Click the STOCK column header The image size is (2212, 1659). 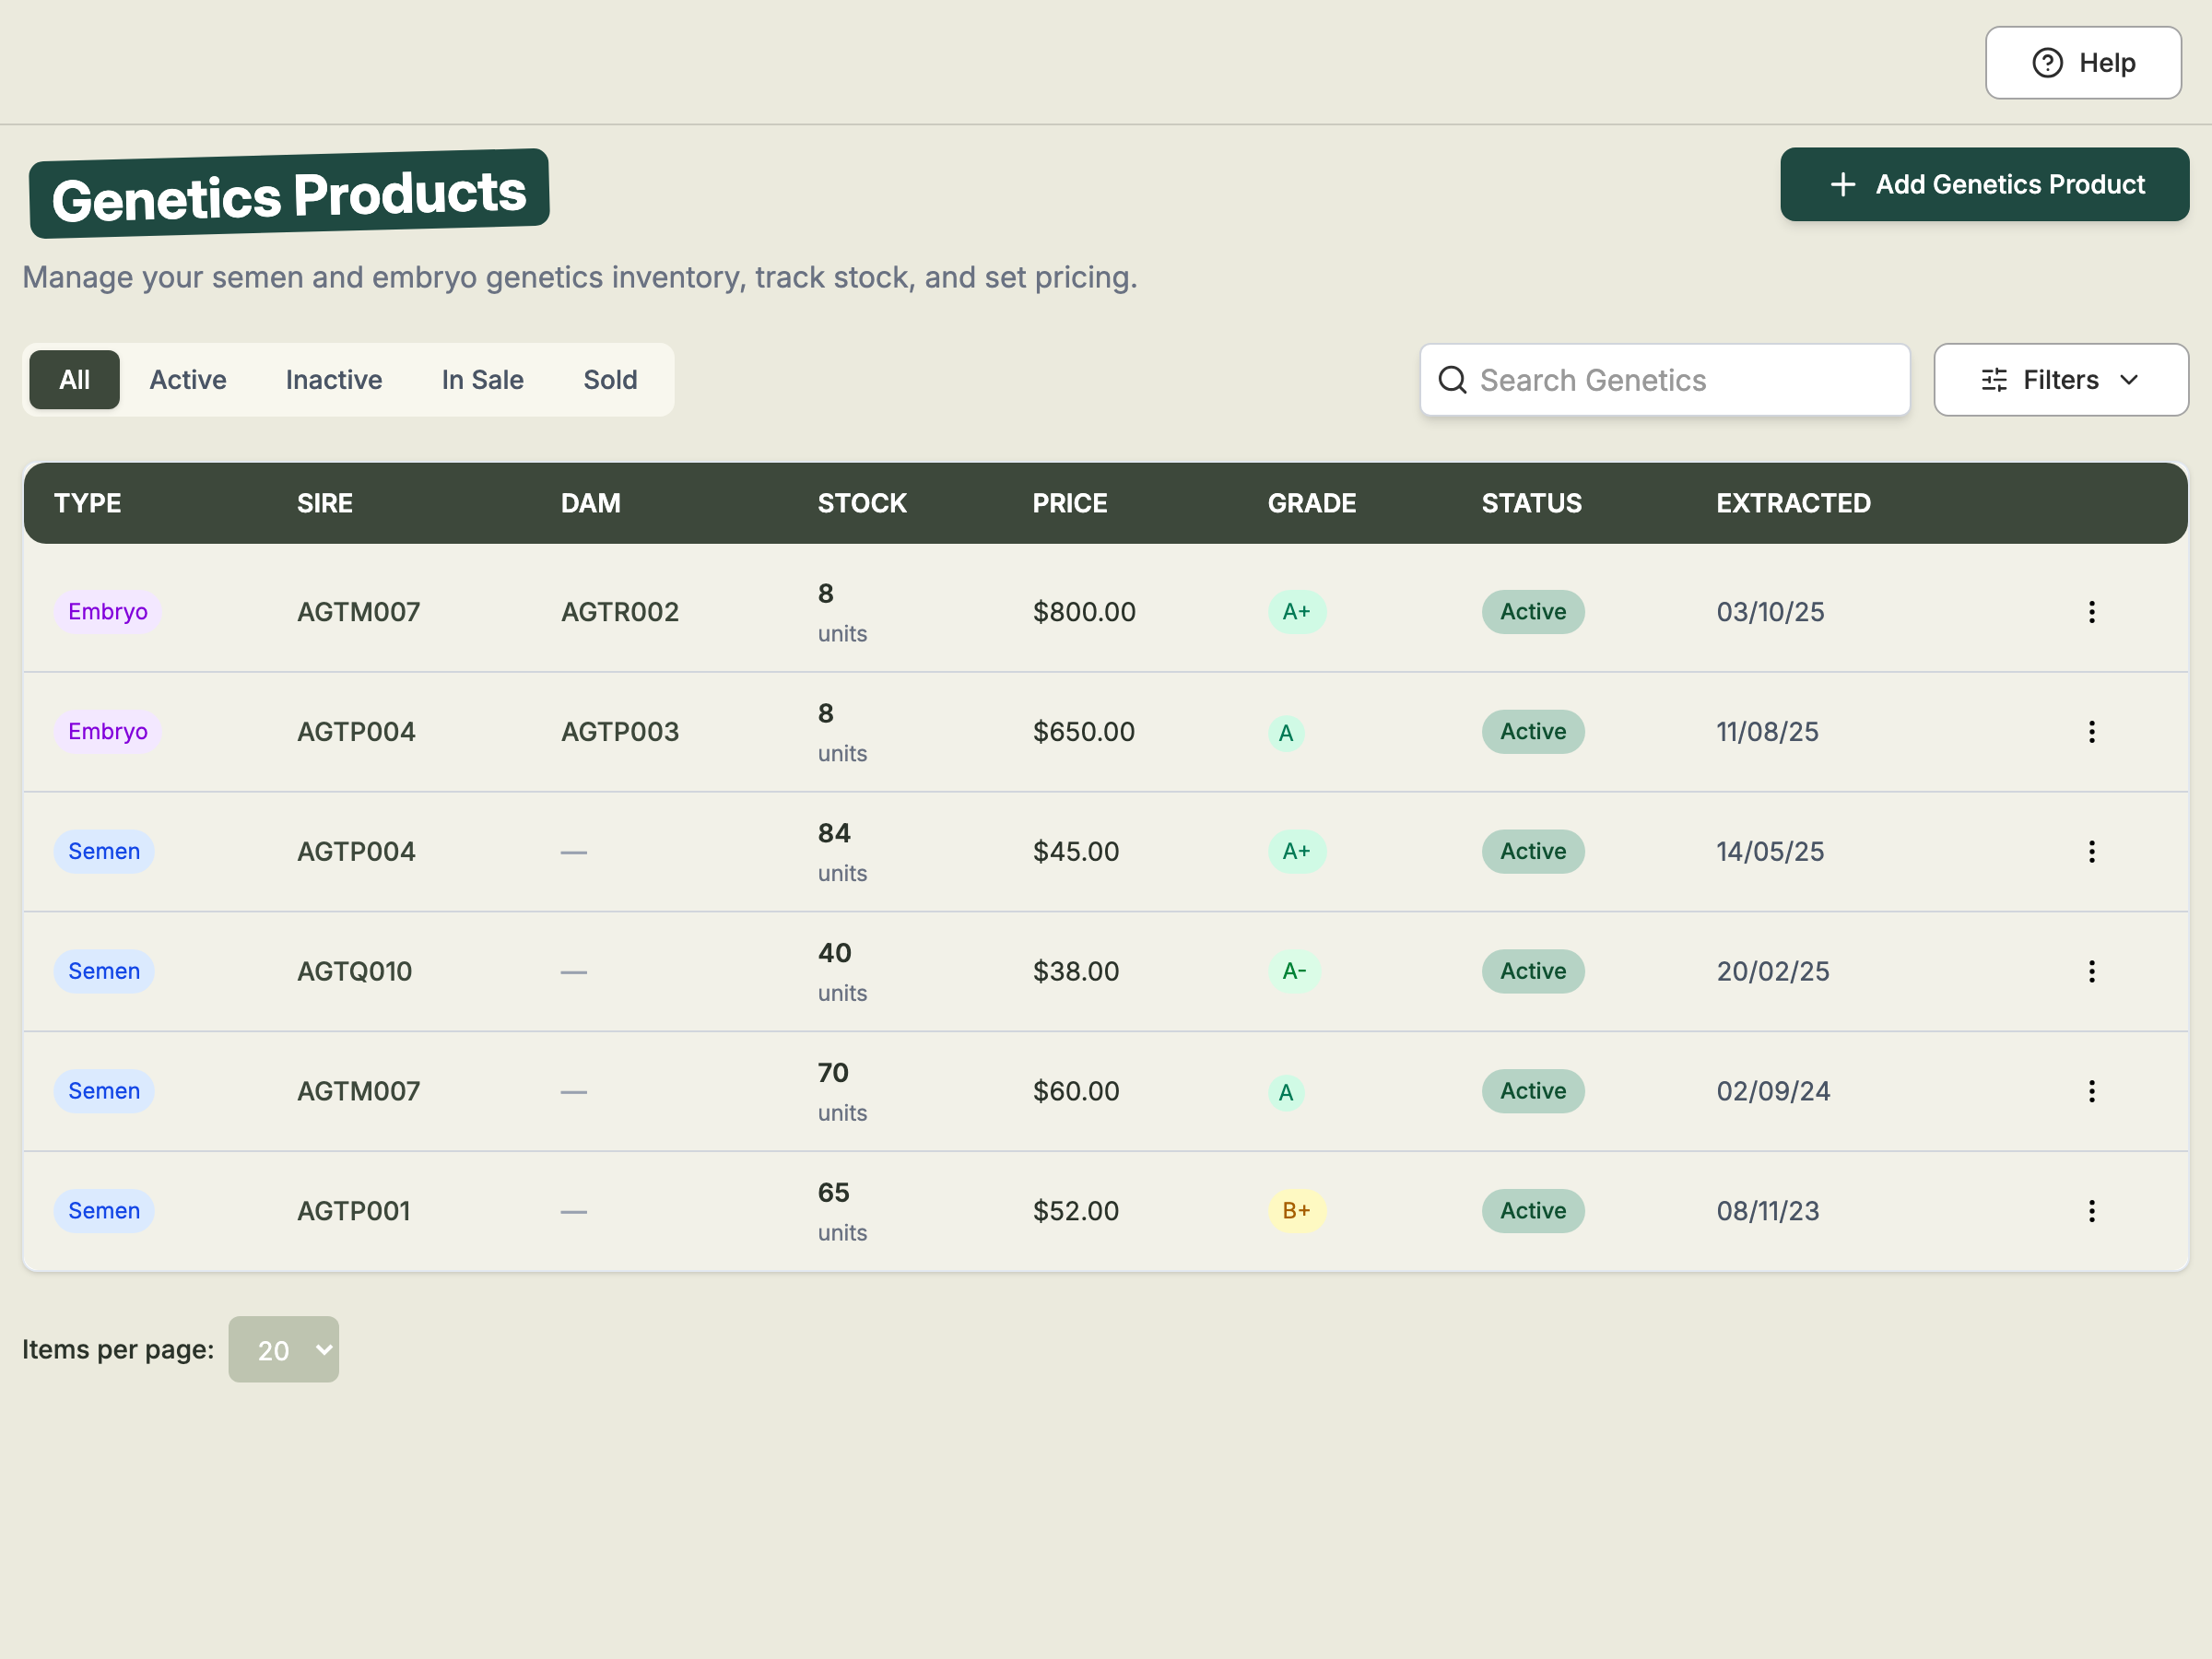tap(862, 503)
